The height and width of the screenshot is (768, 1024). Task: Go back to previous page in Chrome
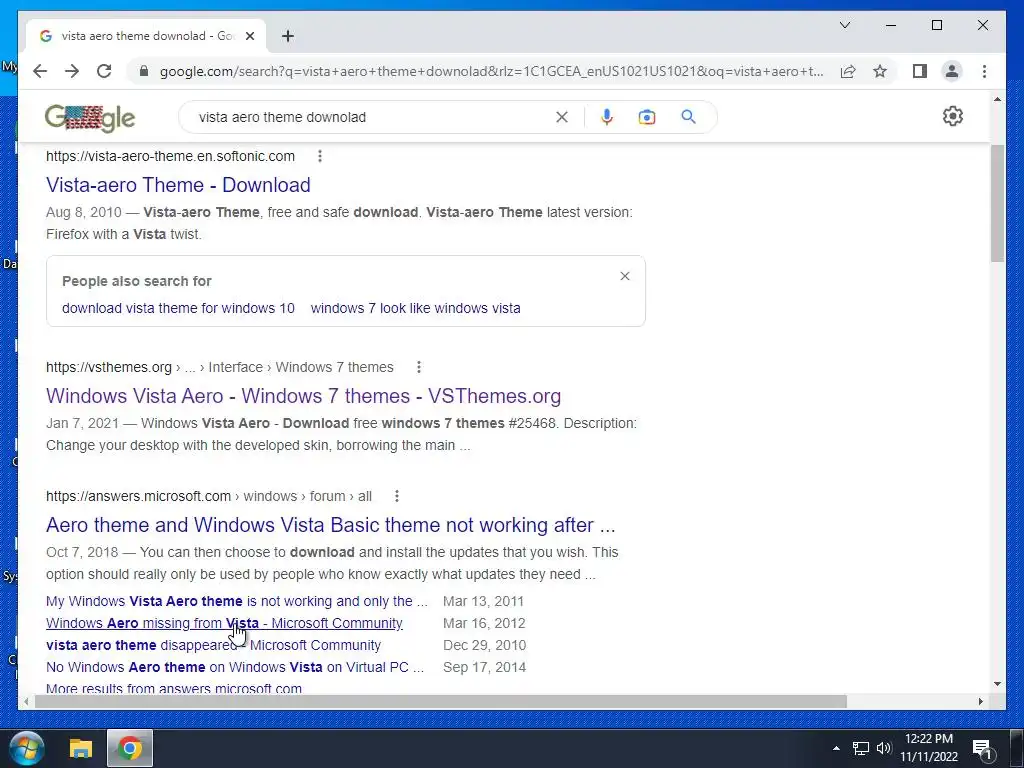(x=40, y=71)
